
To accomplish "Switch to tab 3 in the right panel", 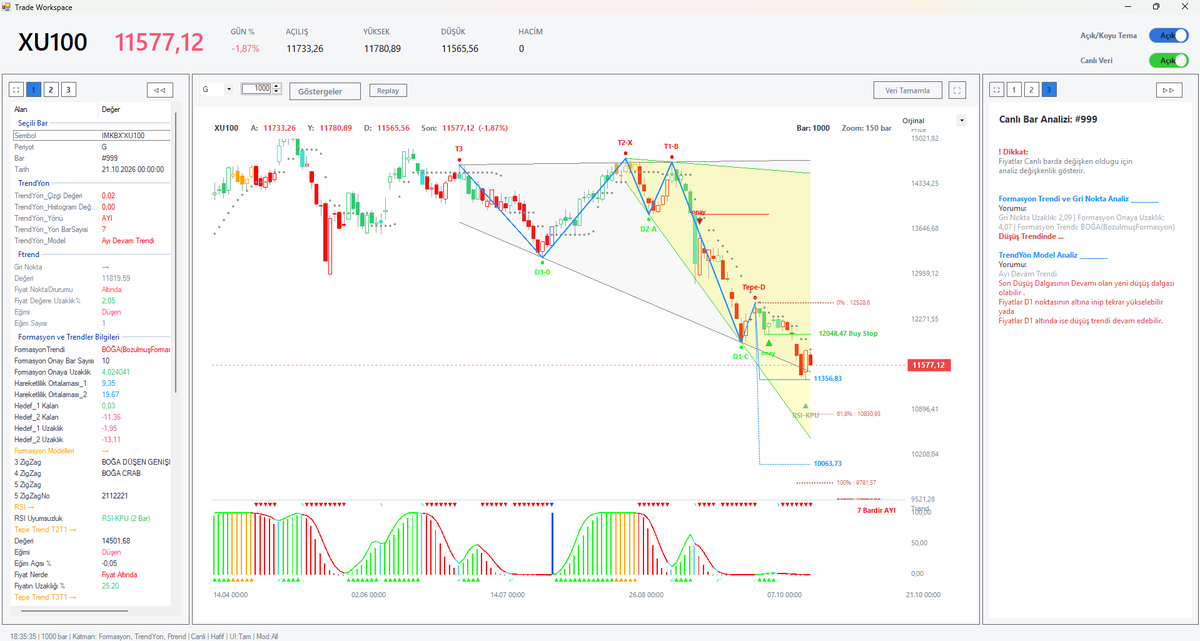I will pos(1048,90).
